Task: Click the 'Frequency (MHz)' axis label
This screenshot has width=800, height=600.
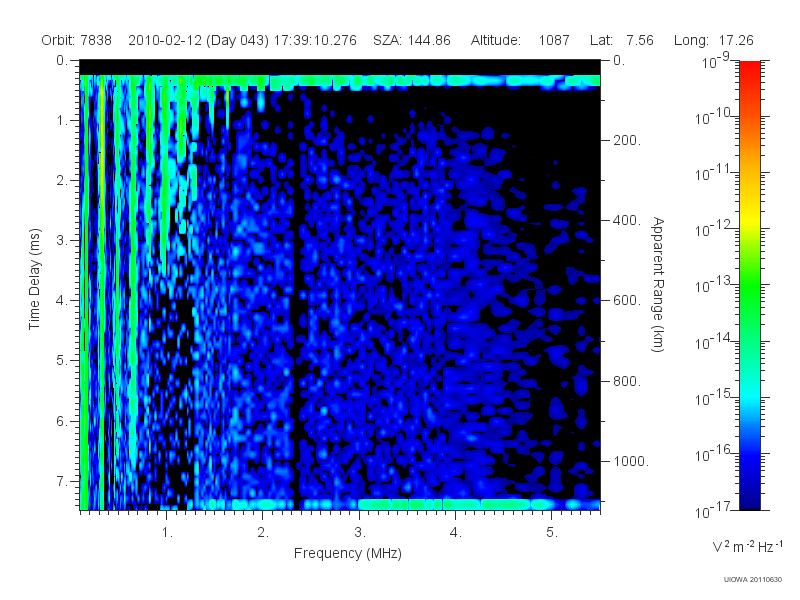Action: coord(347,554)
